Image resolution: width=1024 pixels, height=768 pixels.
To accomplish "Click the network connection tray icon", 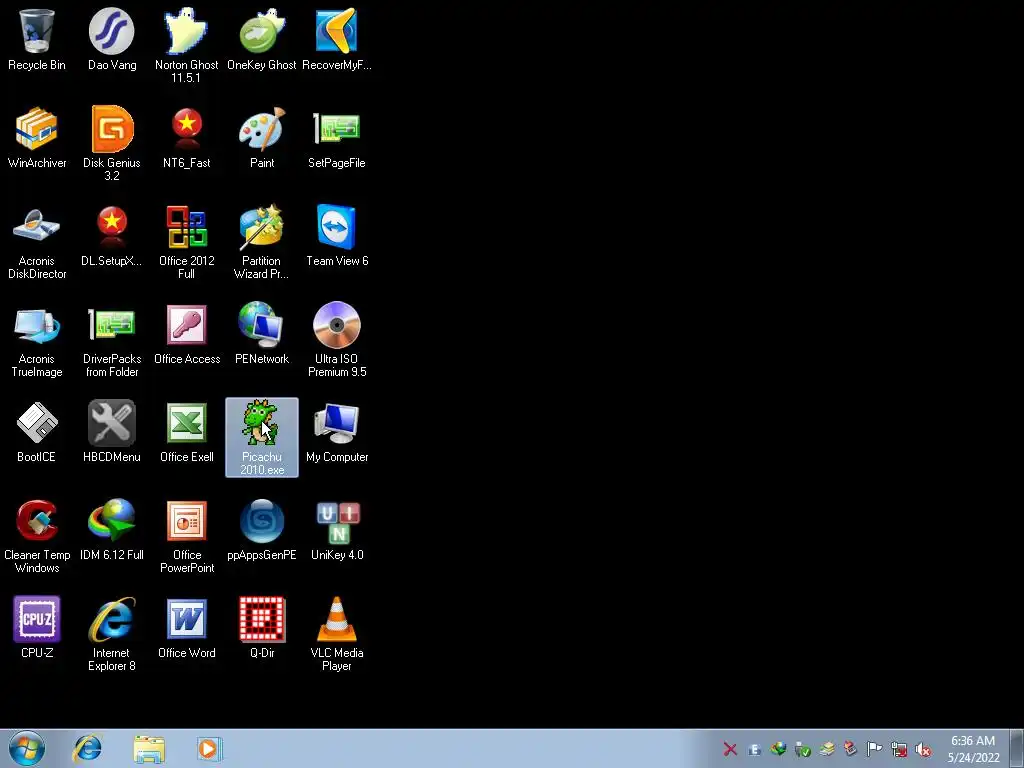I will point(899,750).
